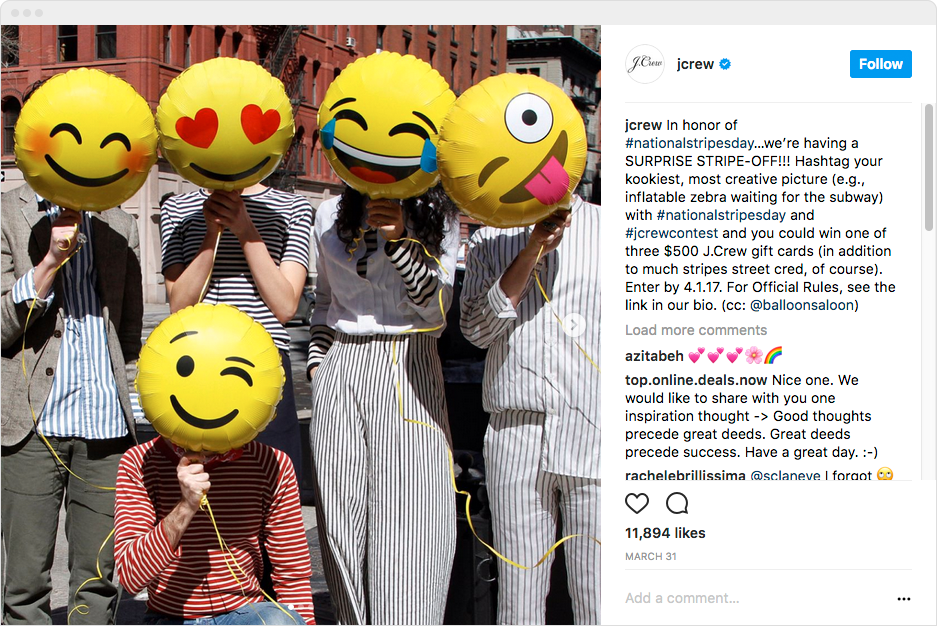This screenshot has width=937, height=626.
Task: Open the jcrew username in the header
Action: coord(695,64)
